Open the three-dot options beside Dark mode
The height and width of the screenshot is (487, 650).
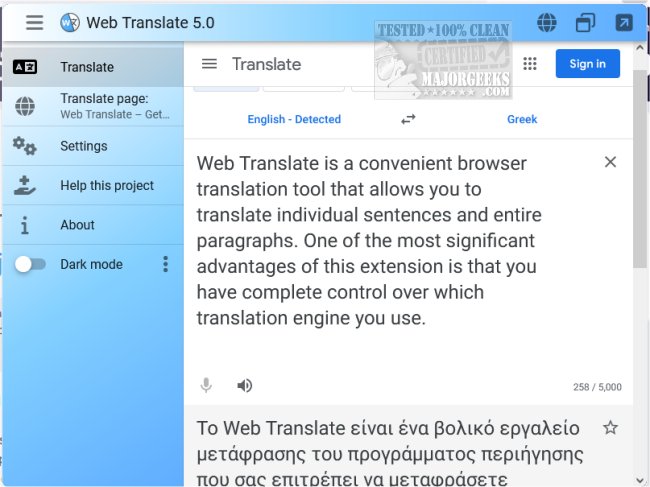tap(165, 264)
